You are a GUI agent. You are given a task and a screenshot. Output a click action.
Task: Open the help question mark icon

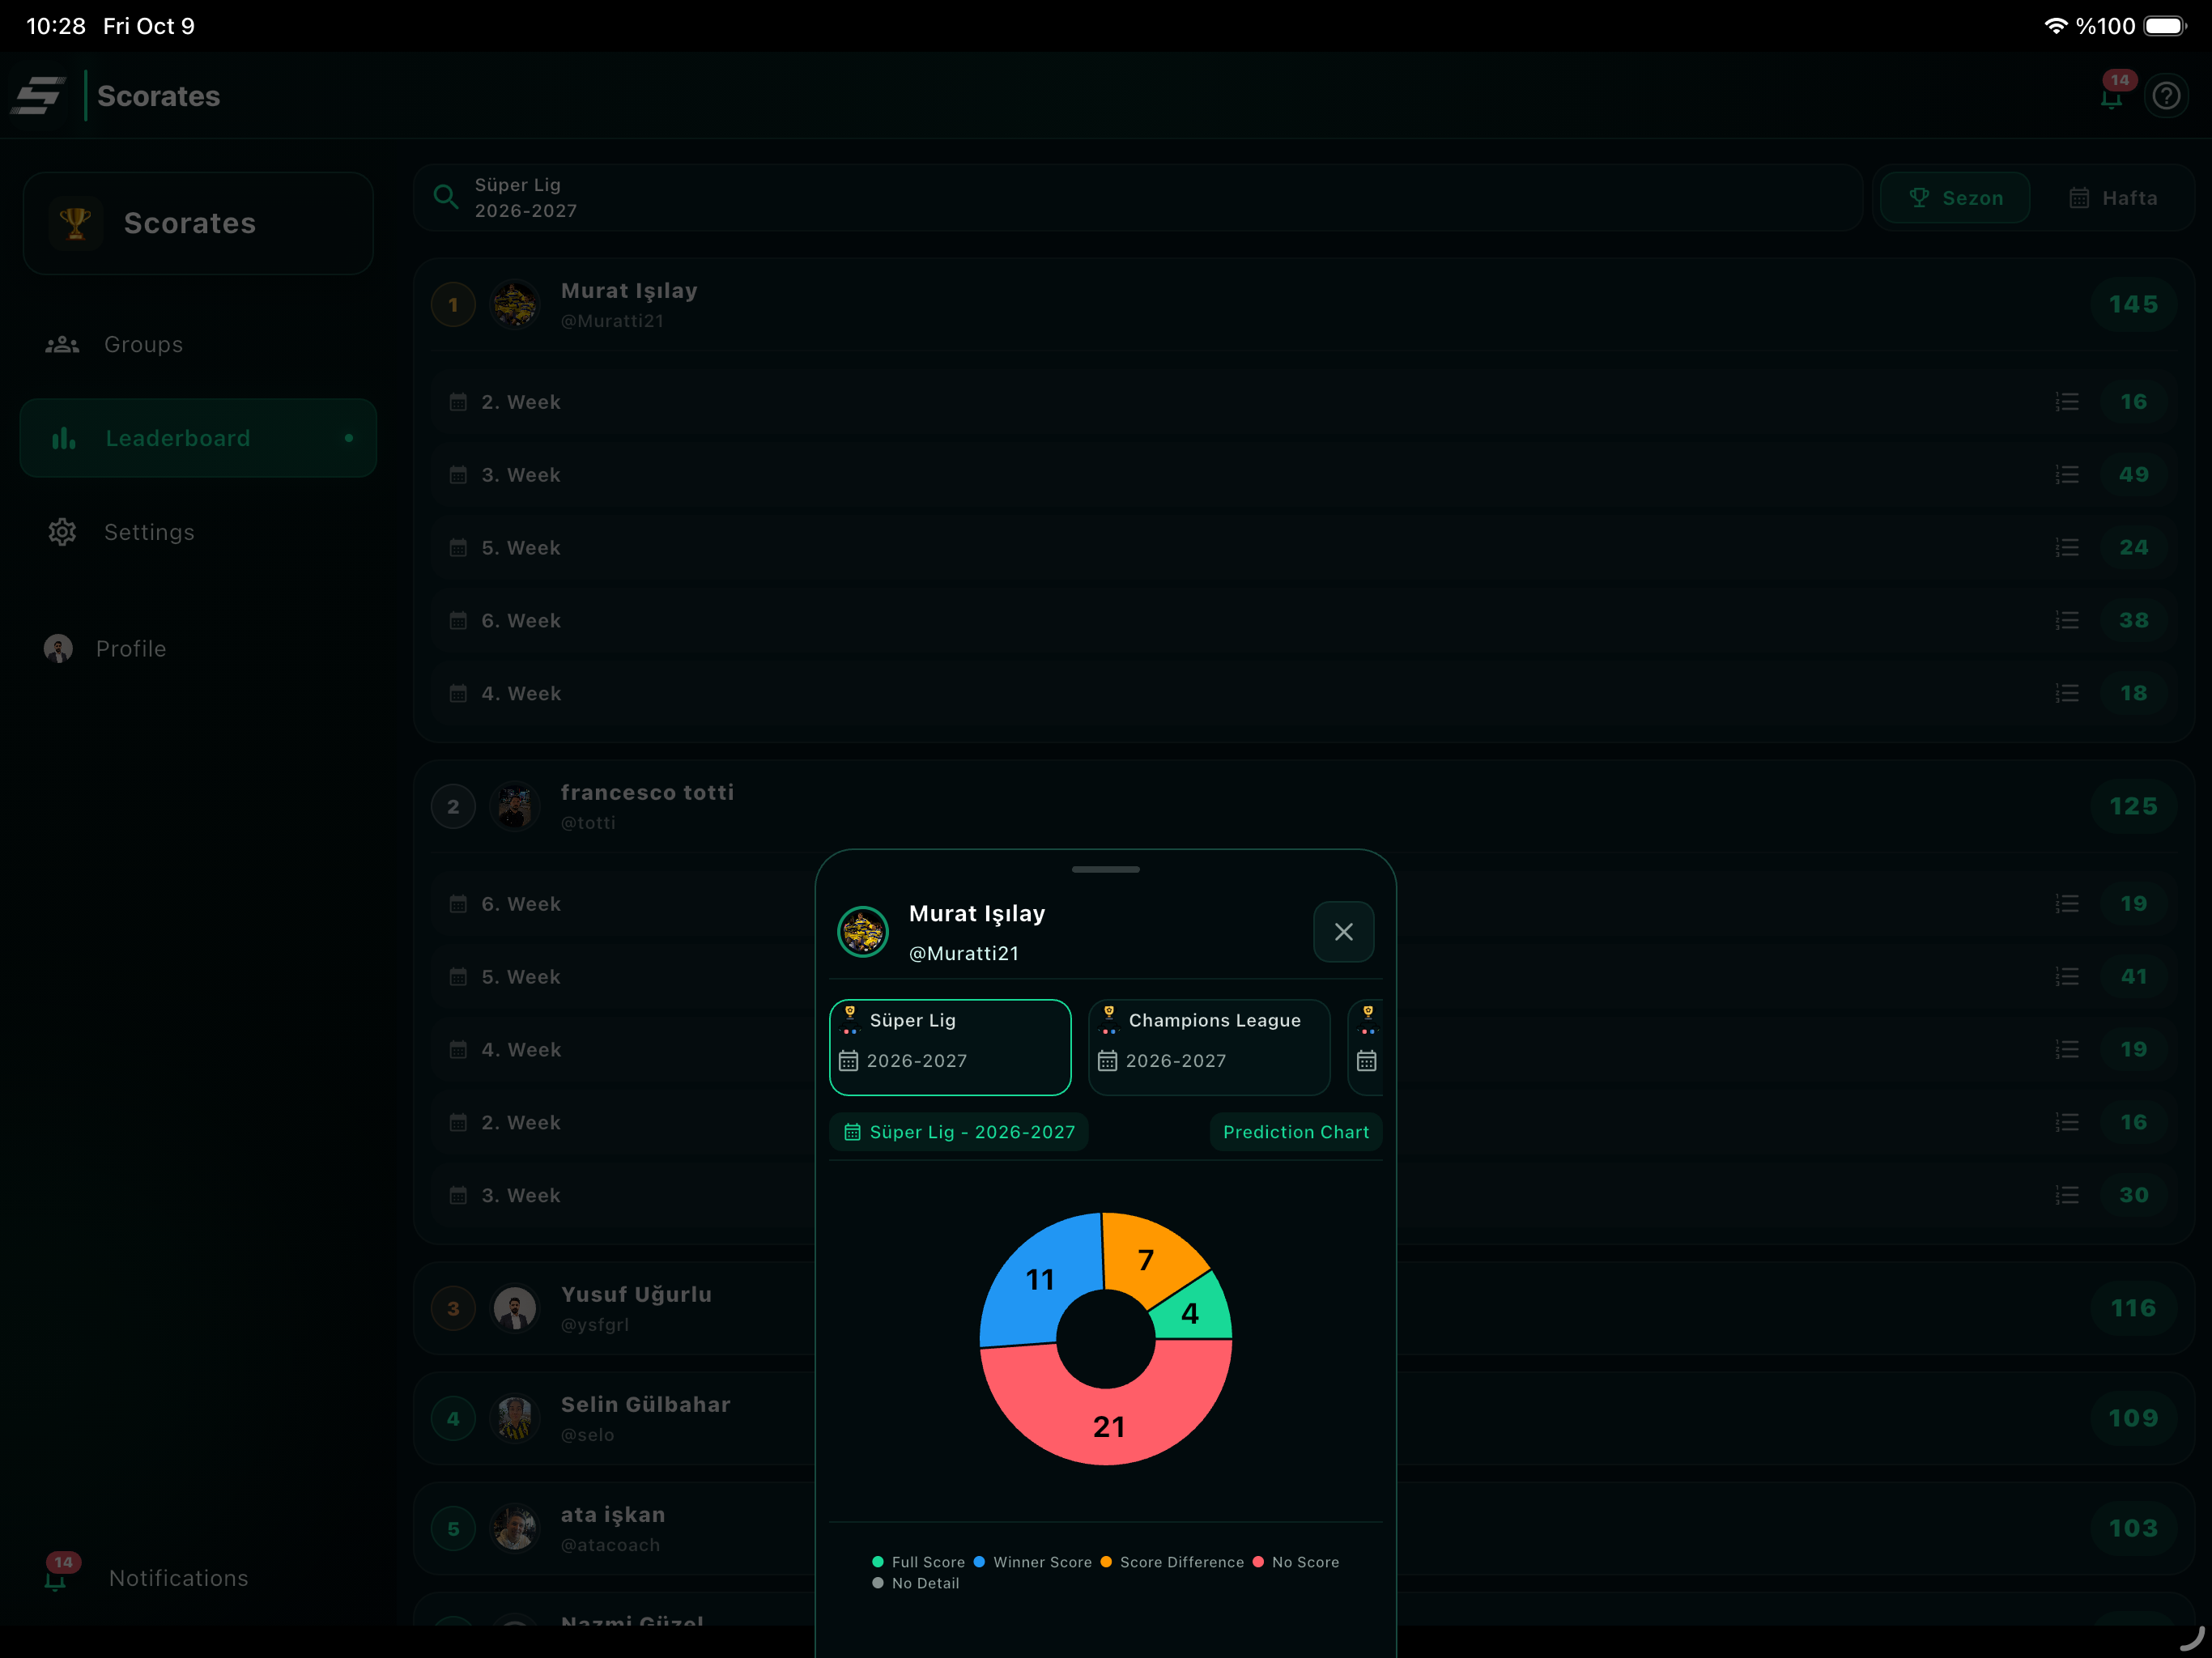tap(2166, 96)
